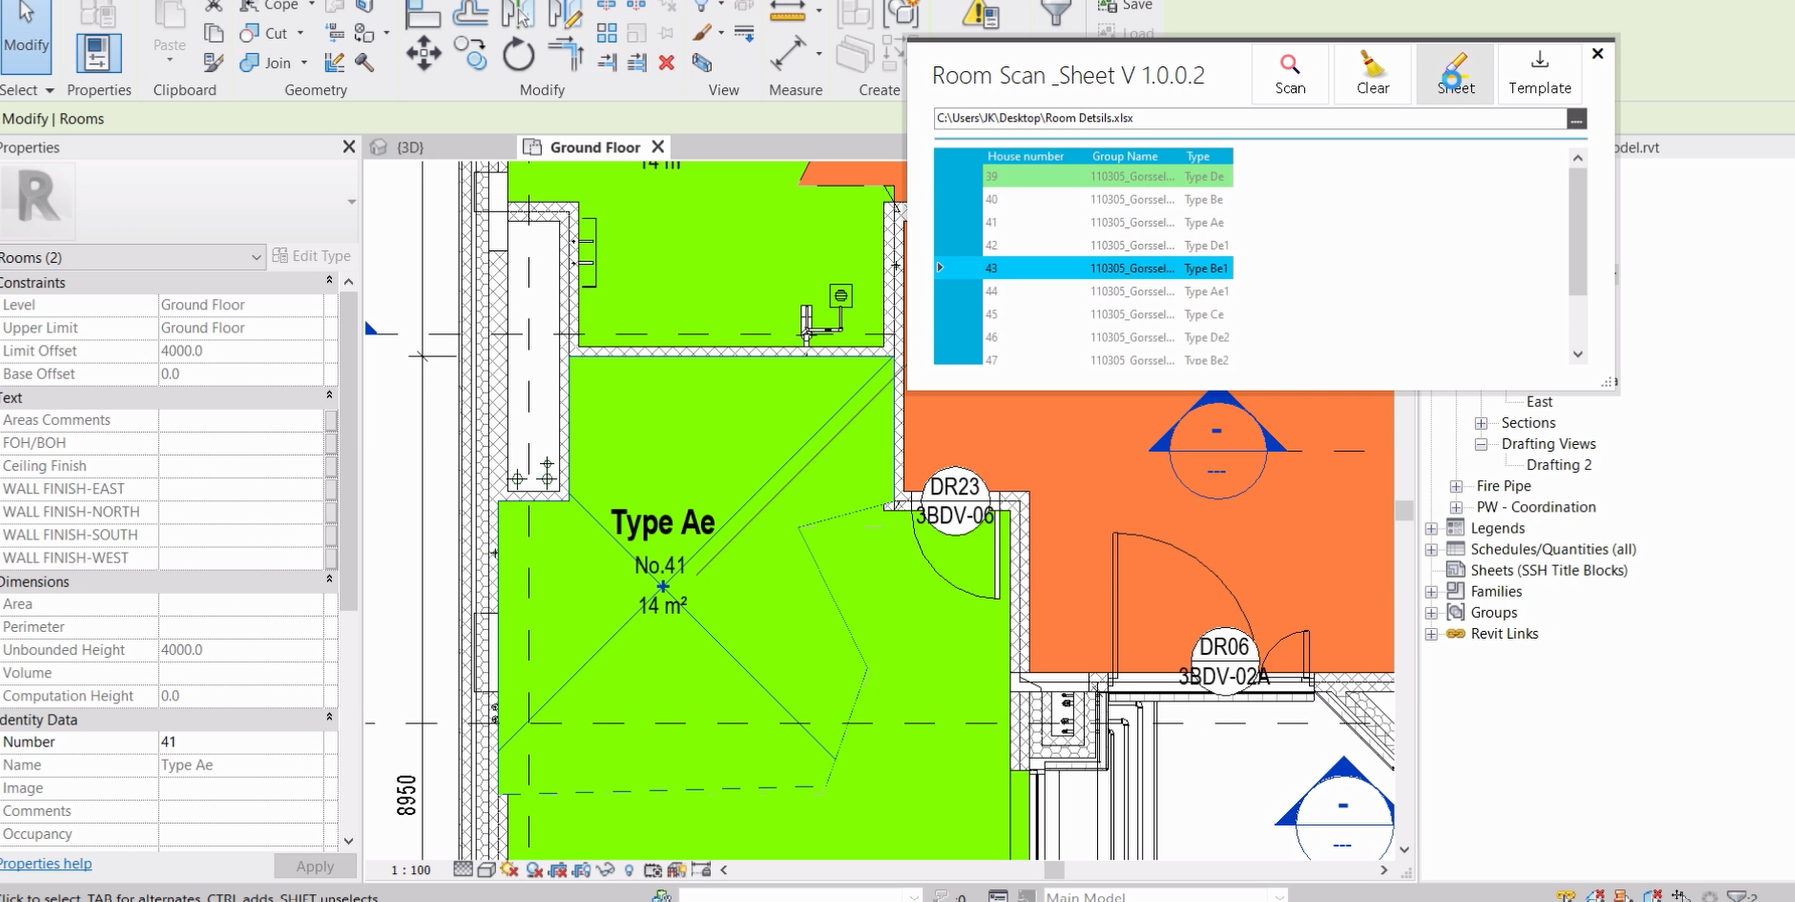Expand the Groups node in Project Browser
This screenshot has width=1795, height=902.
(1431, 613)
